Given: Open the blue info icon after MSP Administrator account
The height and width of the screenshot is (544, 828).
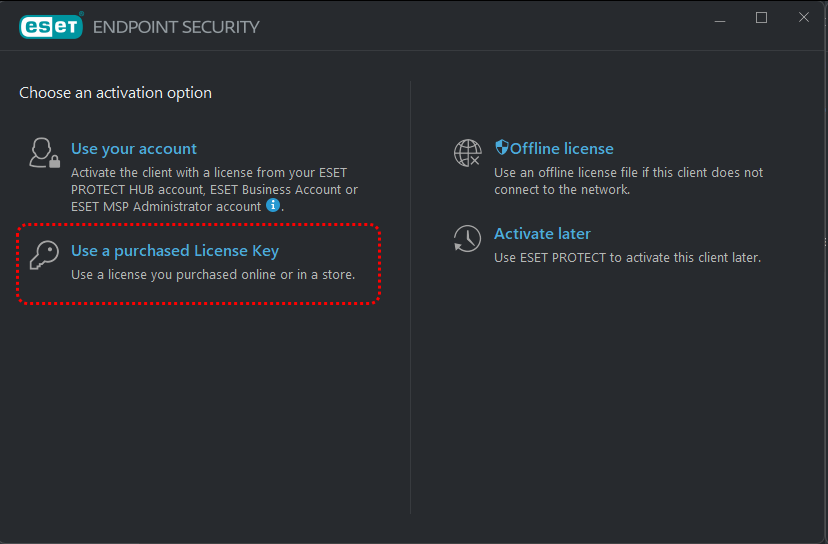Looking at the screenshot, I should 272,206.
